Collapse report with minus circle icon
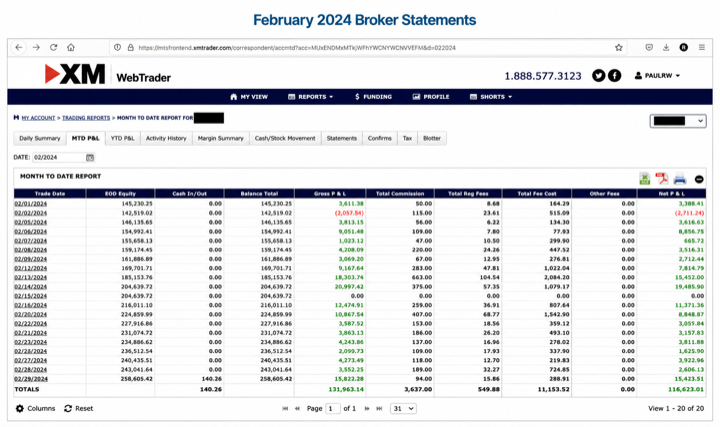Image resolution: width=720 pixels, height=427 pixels. point(699,179)
